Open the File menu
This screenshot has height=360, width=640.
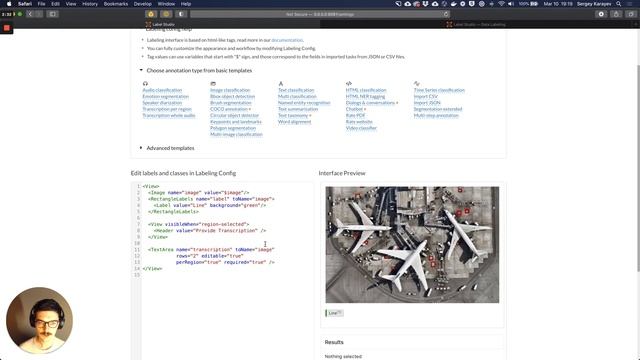(41, 4)
